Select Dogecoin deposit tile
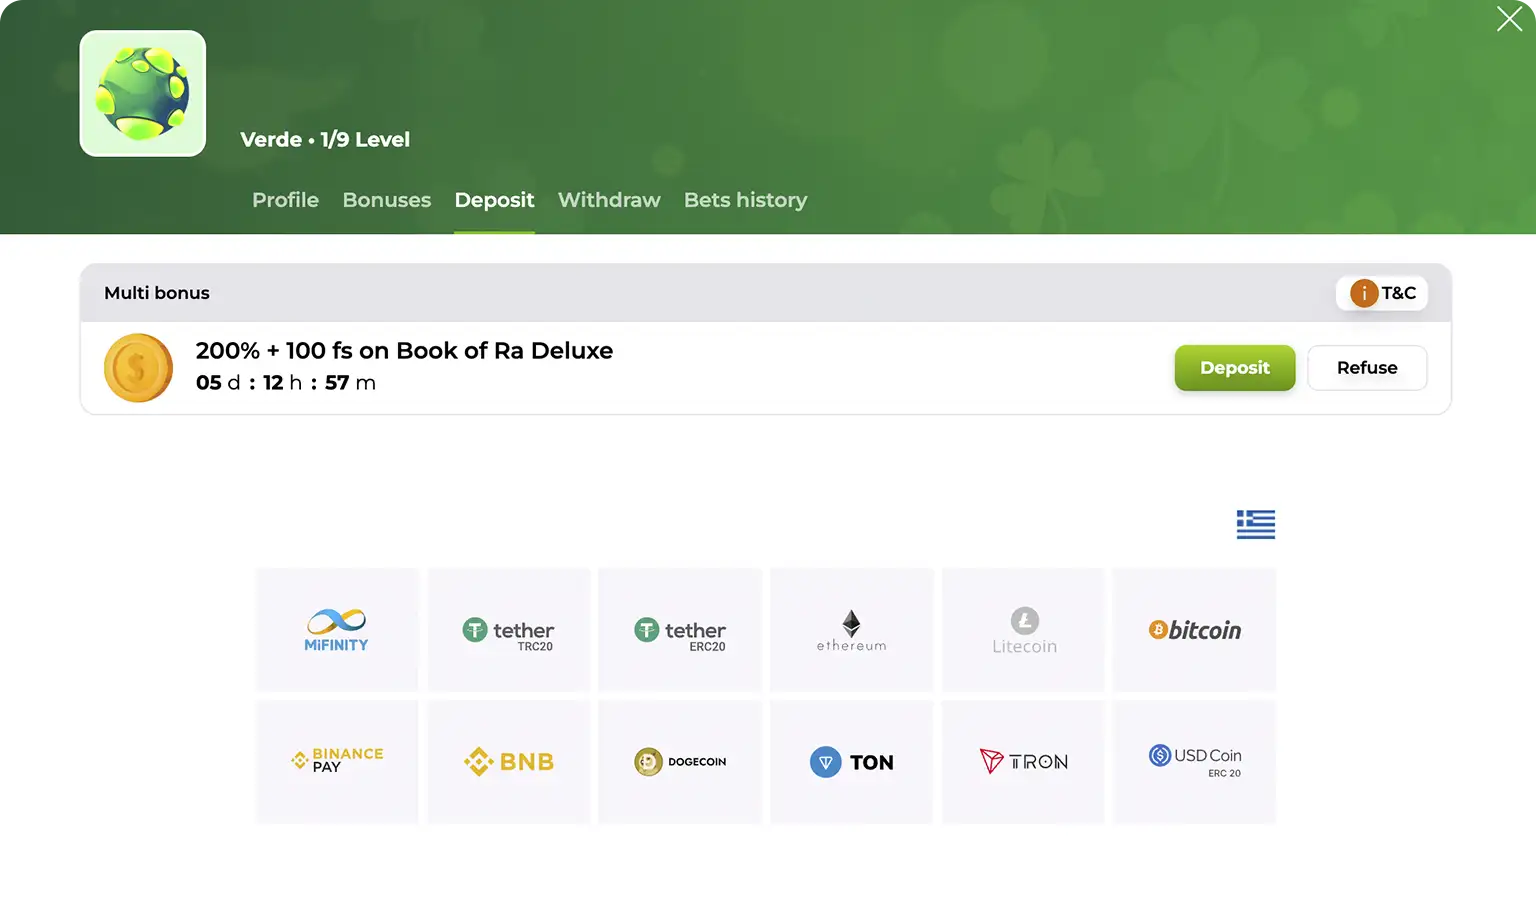The image size is (1536, 922). [680, 762]
